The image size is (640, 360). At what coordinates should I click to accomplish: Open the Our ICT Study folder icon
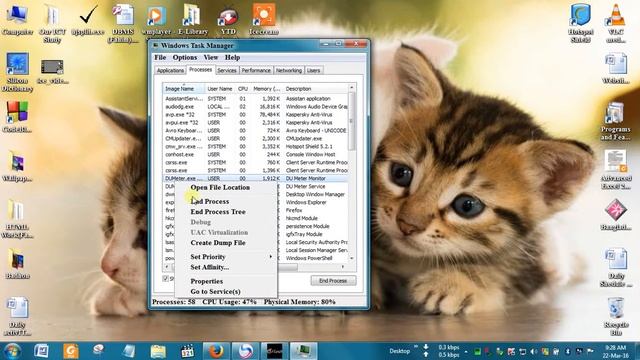[x=52, y=24]
